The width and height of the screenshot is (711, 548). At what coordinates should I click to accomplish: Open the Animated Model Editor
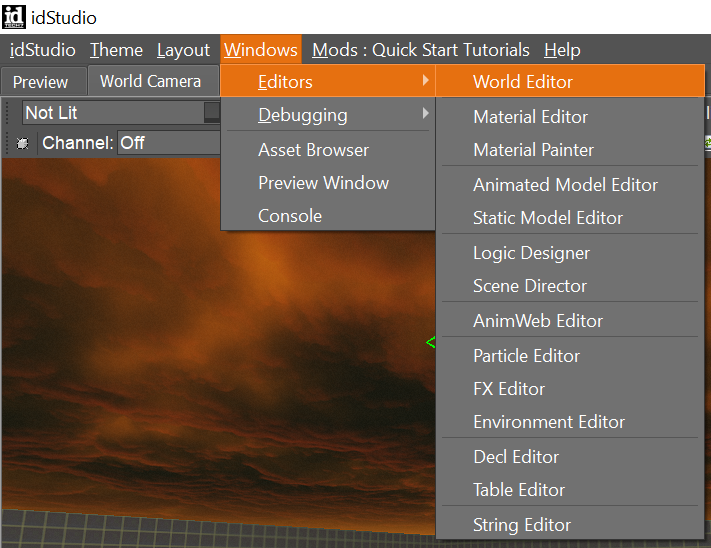[x=570, y=185]
